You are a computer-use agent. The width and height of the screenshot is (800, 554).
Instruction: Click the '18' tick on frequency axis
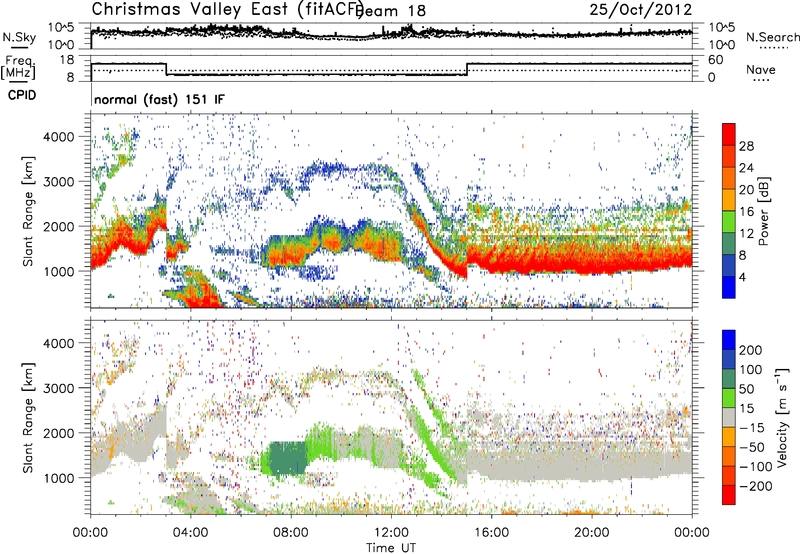67,60
